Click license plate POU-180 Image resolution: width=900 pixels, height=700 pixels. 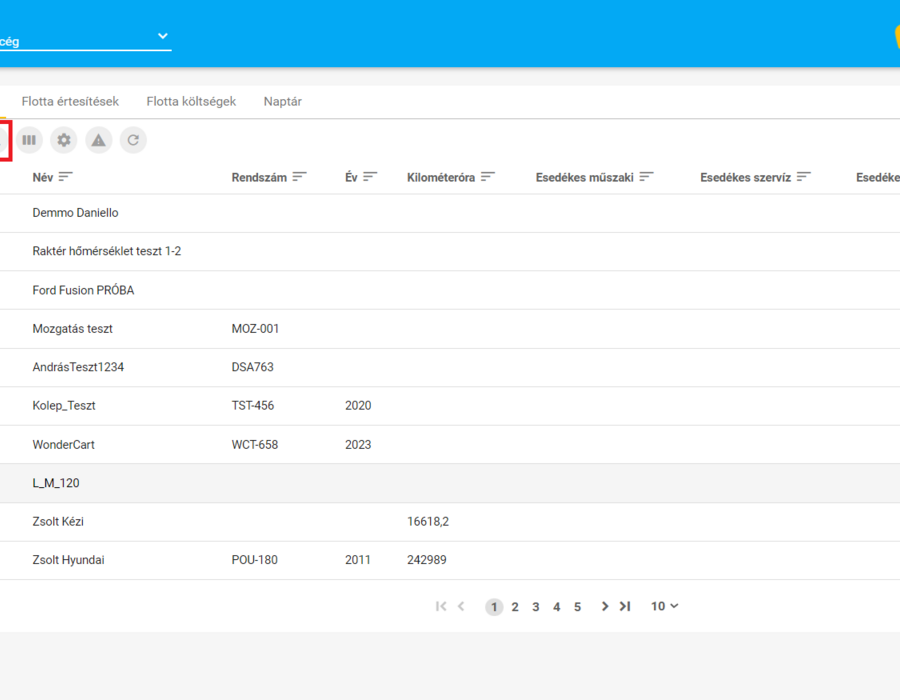click(254, 560)
